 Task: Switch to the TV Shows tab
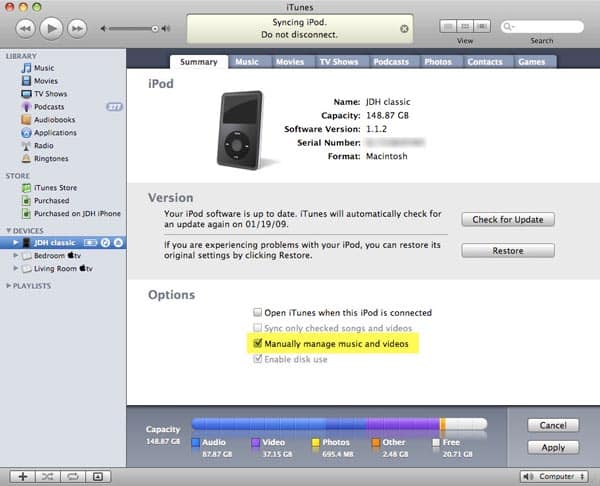tap(339, 62)
